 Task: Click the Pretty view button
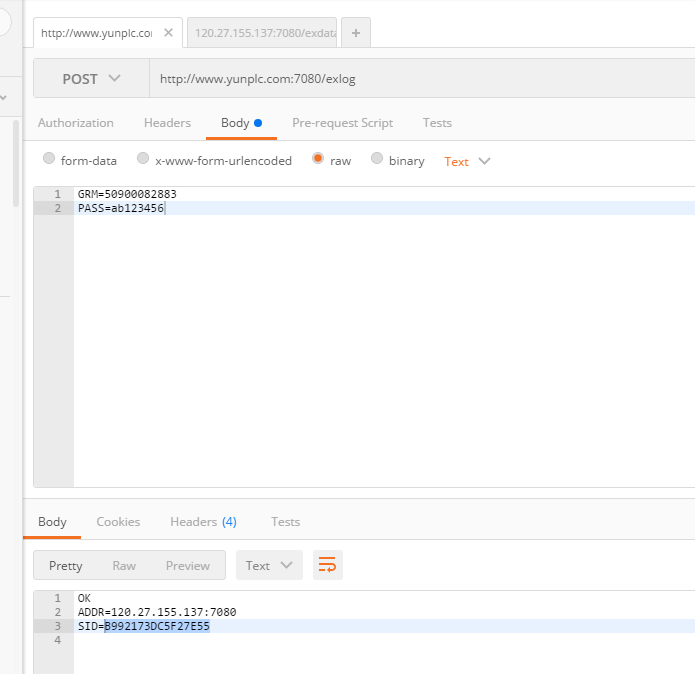pos(66,565)
